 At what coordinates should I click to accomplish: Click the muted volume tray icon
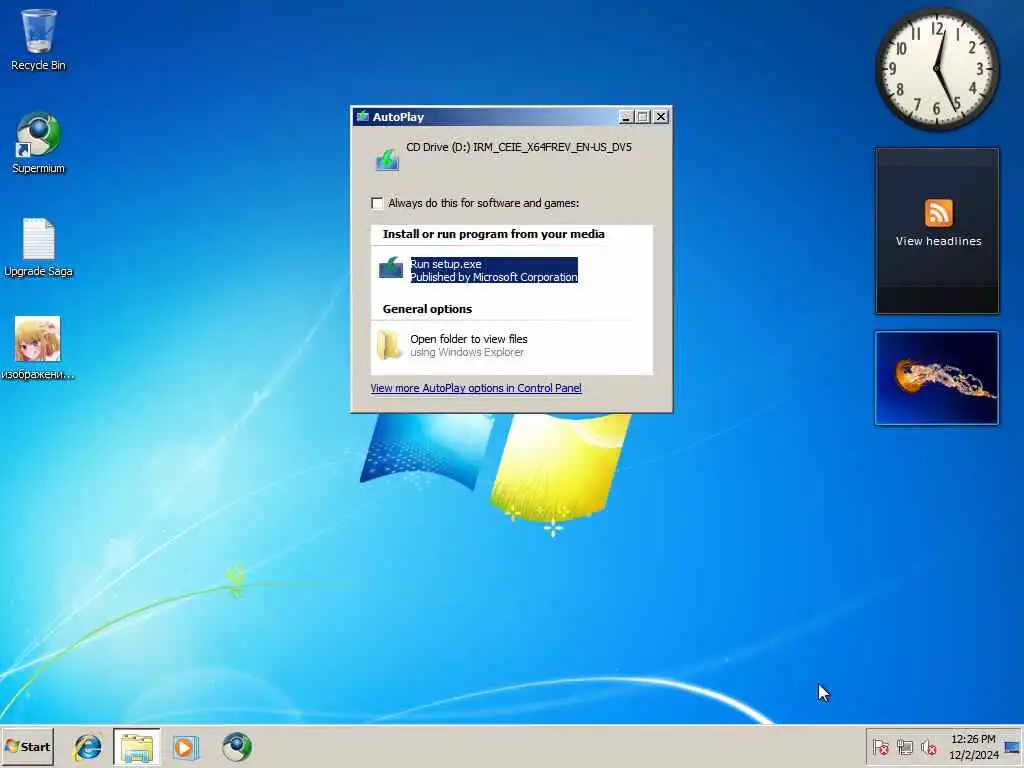point(928,747)
